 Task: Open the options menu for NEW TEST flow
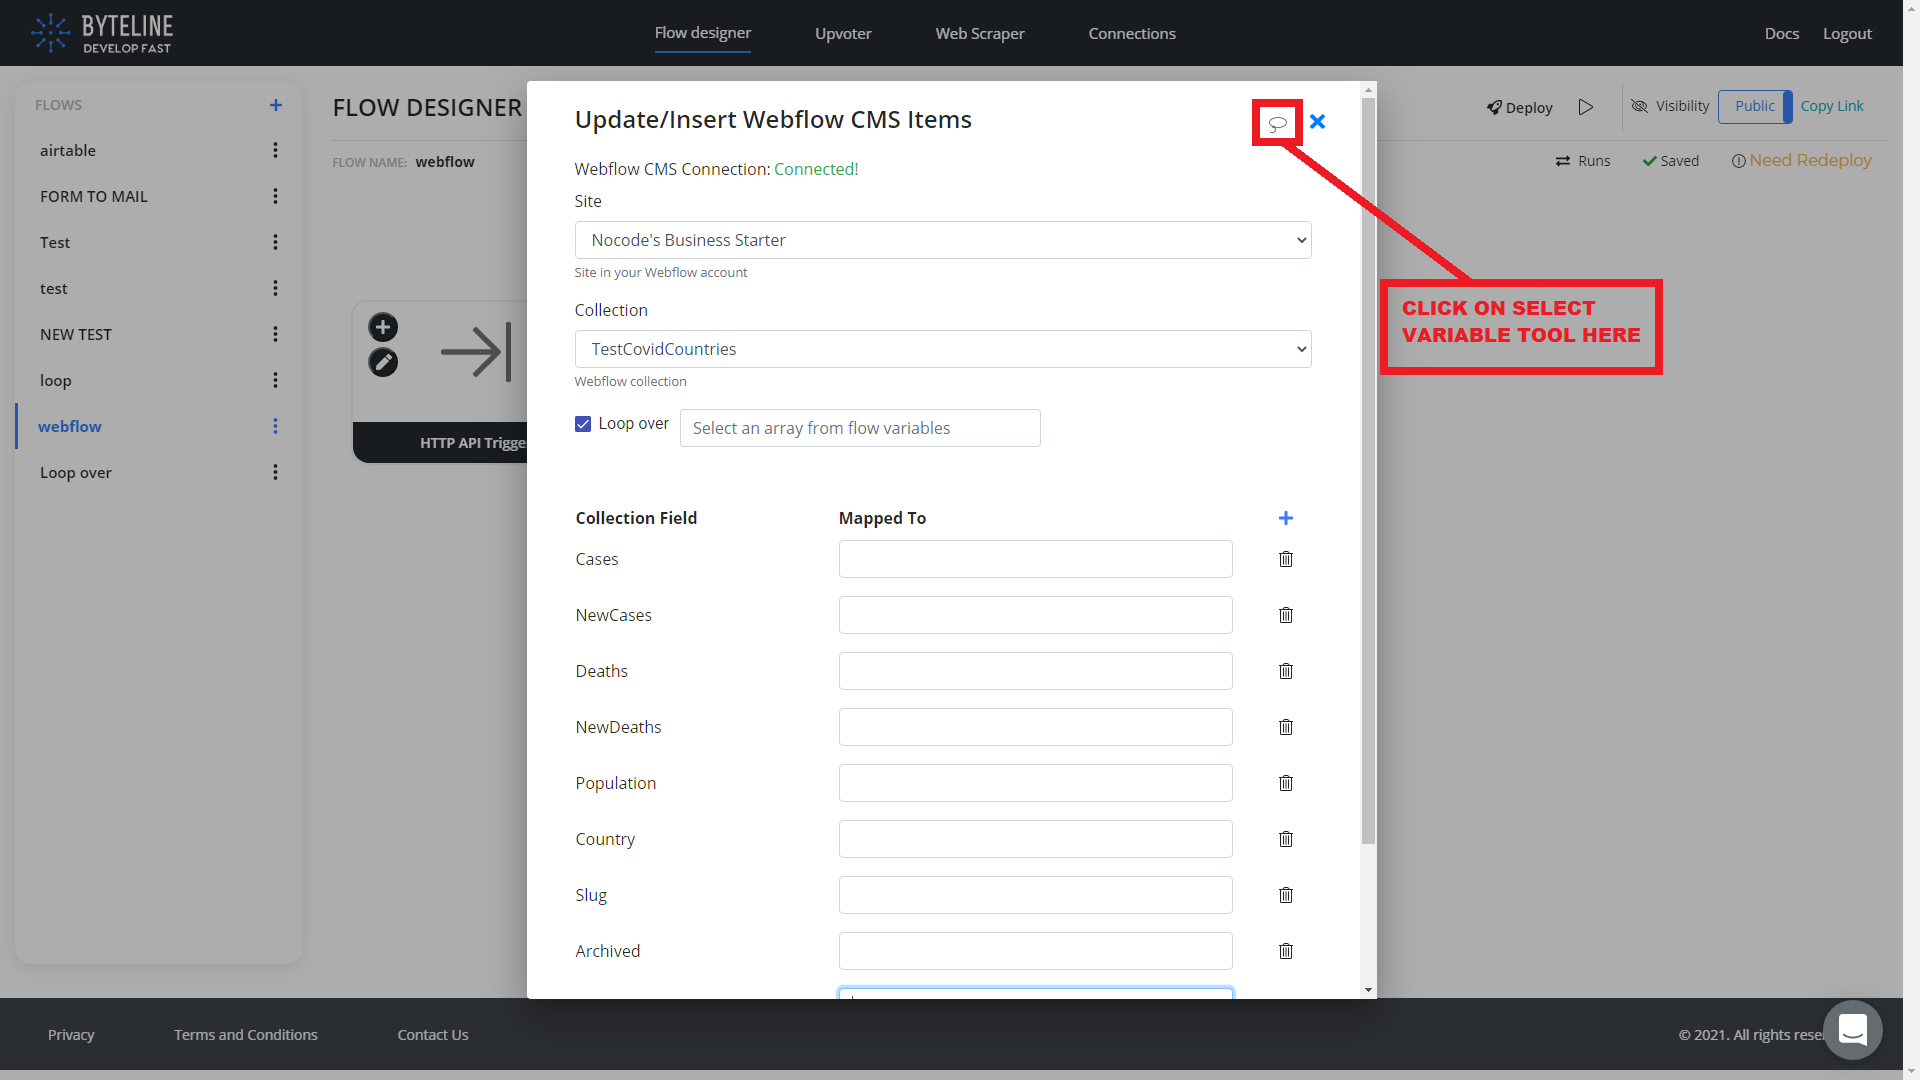click(x=275, y=334)
